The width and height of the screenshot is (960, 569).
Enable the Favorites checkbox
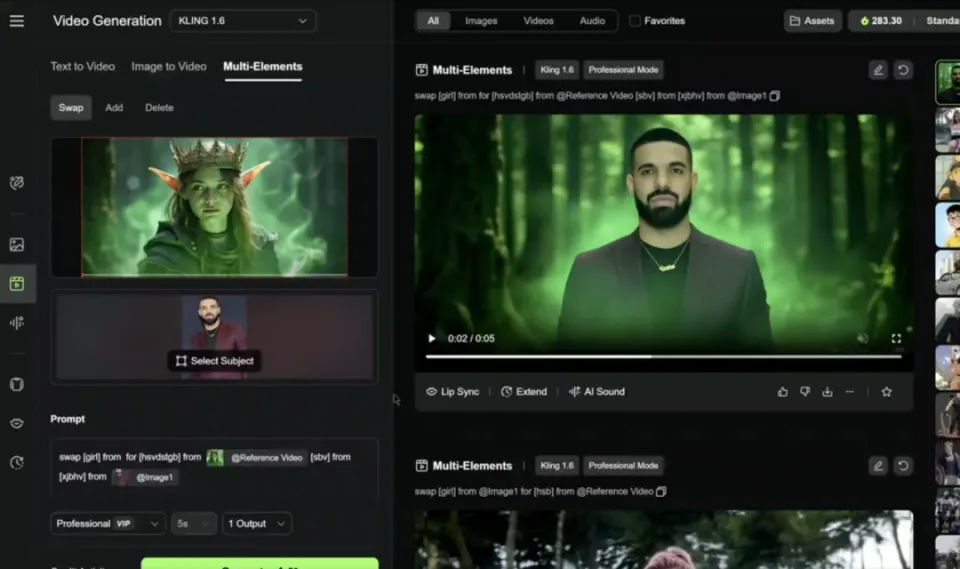click(x=635, y=21)
